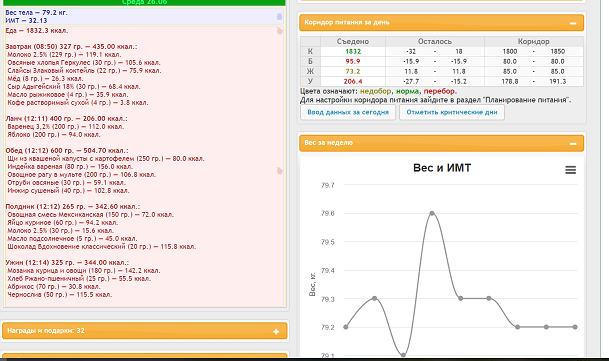
Task: Click the Инжир сушеный entry
Action: [x=68, y=190]
